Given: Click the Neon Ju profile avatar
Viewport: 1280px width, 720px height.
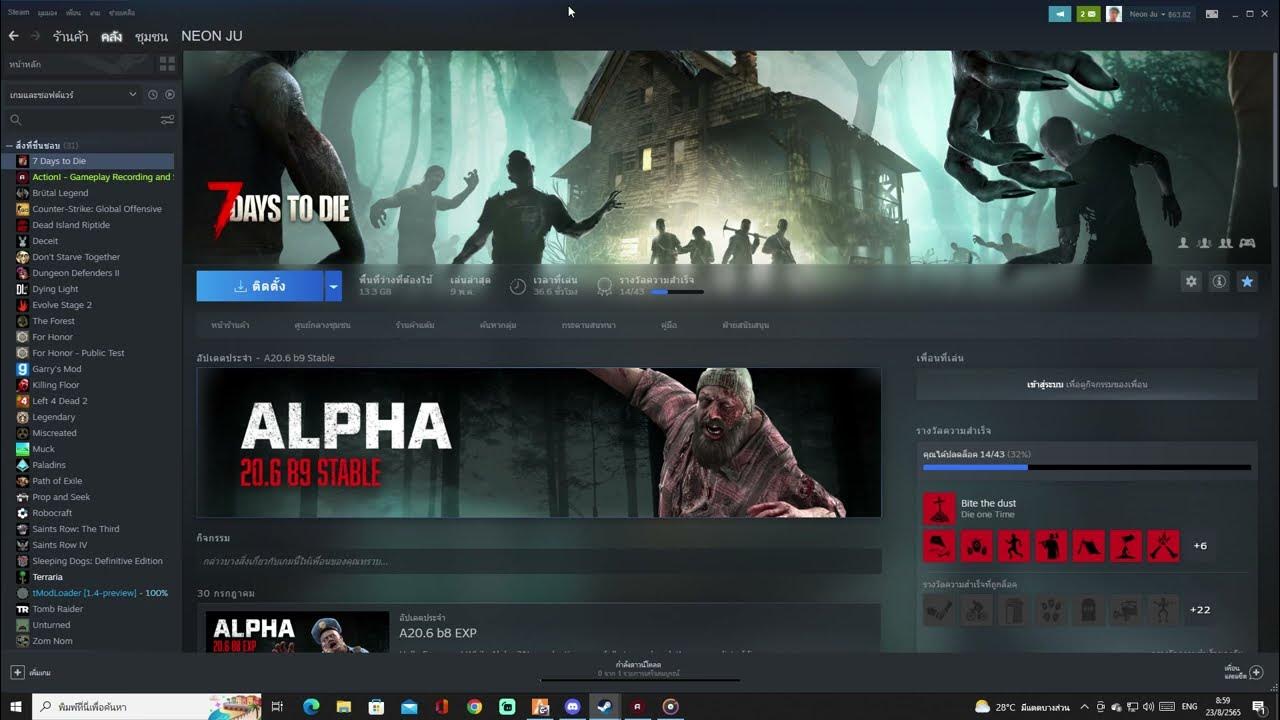Looking at the screenshot, I should (x=1114, y=14).
